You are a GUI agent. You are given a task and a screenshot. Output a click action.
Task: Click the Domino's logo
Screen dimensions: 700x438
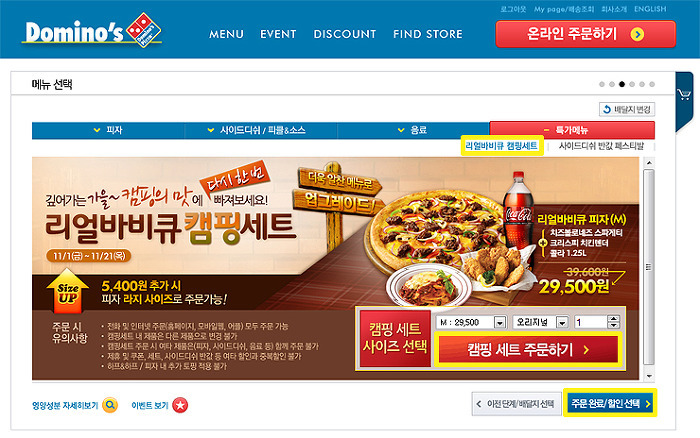(92, 30)
